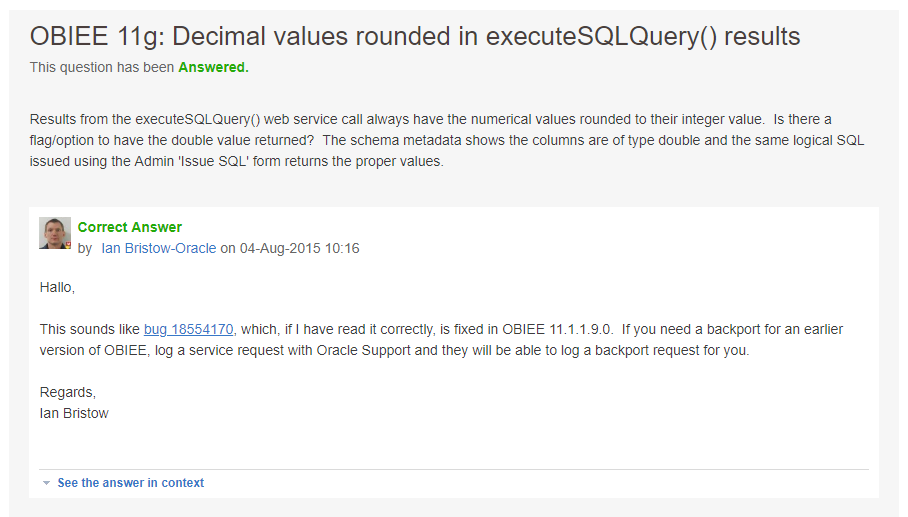
Task: Click the OBIEE 11.1.1.9.0 version text in answer
Action: coord(556,329)
